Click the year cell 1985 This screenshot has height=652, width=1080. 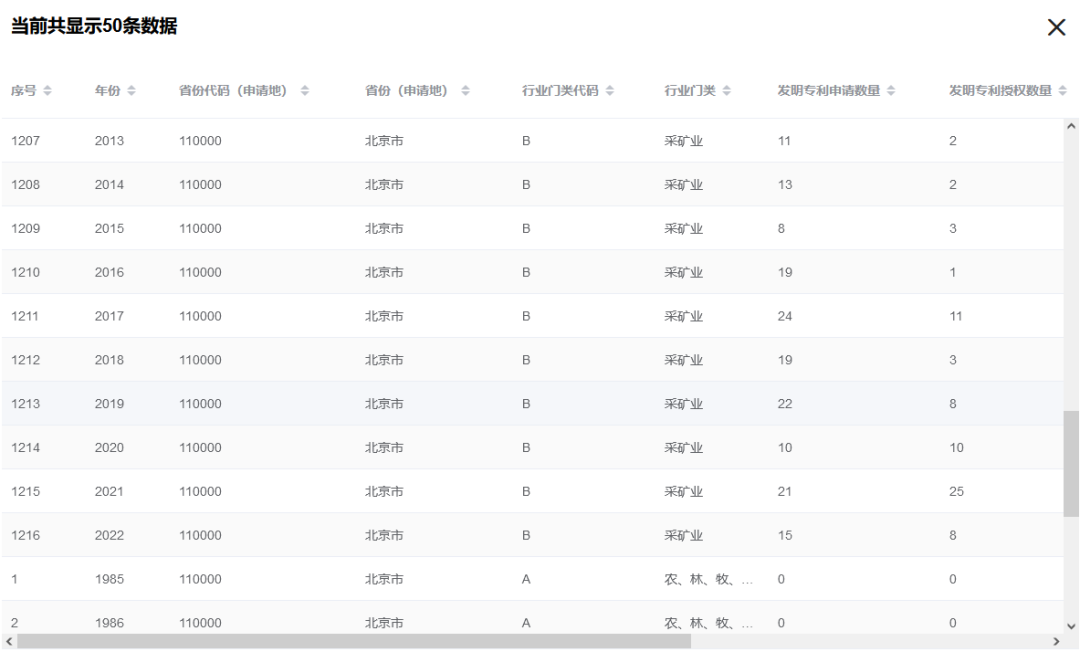click(x=110, y=579)
